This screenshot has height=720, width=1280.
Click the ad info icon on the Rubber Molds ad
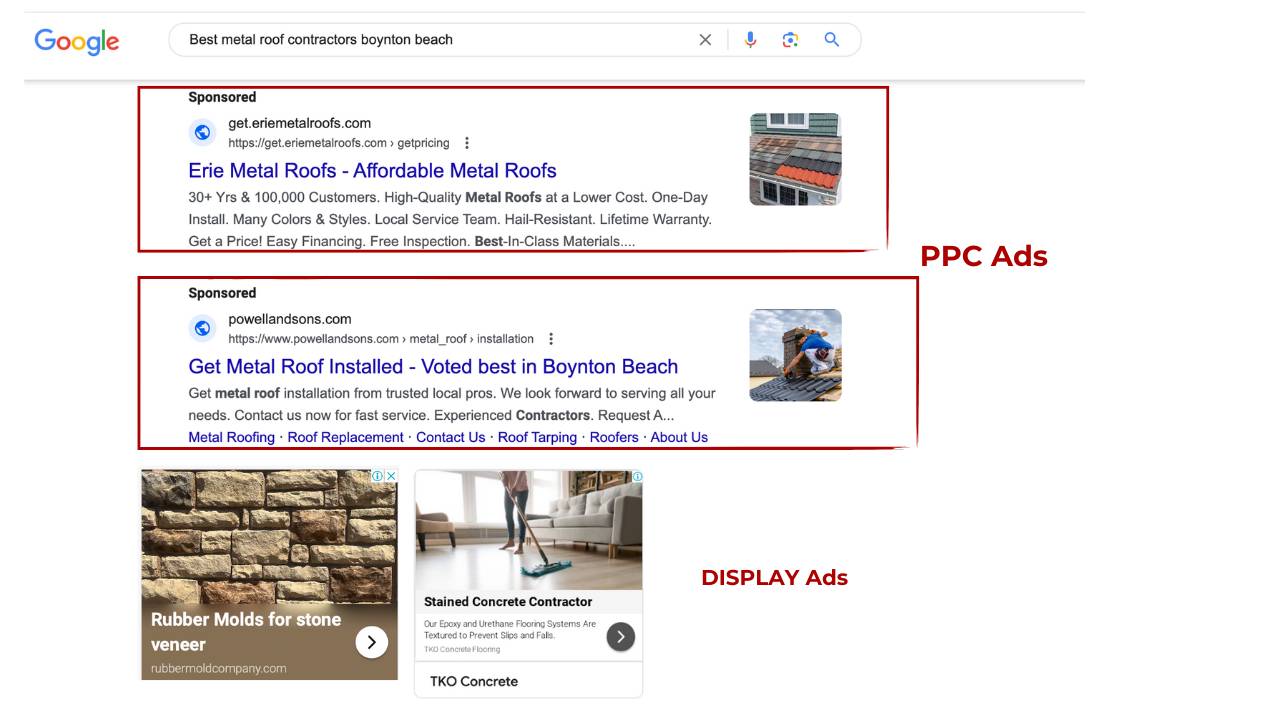[x=377, y=476]
